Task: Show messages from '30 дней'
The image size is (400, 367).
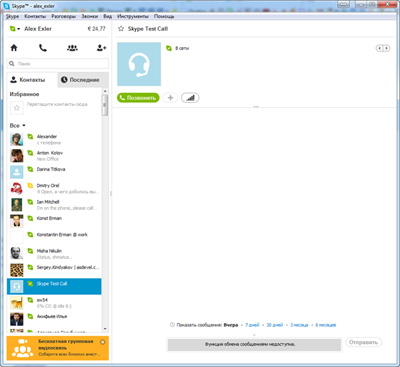Action: coord(275,325)
